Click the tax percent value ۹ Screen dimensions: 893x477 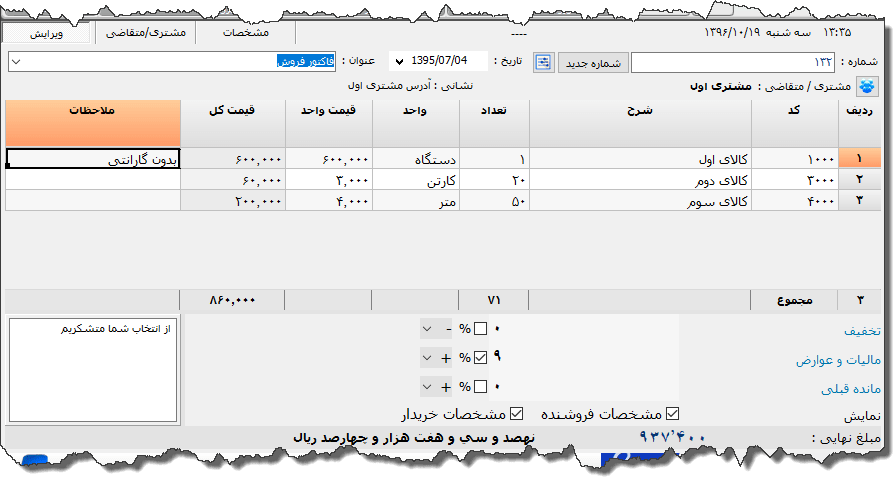(497, 356)
